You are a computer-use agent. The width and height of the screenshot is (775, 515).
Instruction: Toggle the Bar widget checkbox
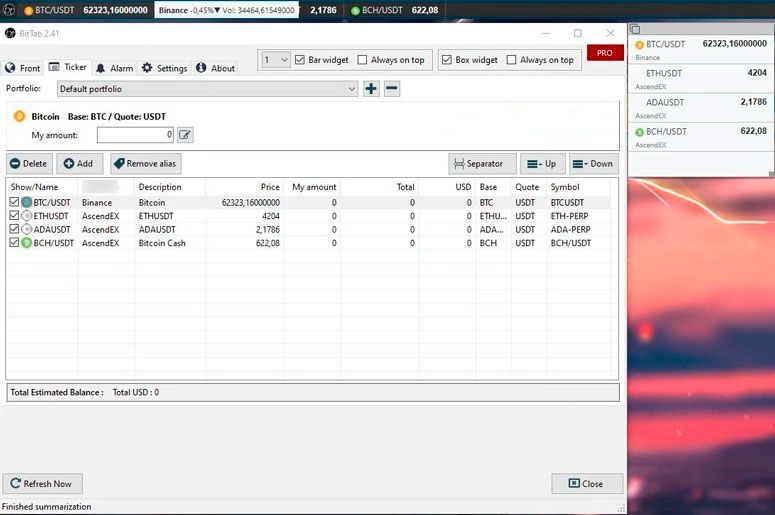[x=300, y=60]
